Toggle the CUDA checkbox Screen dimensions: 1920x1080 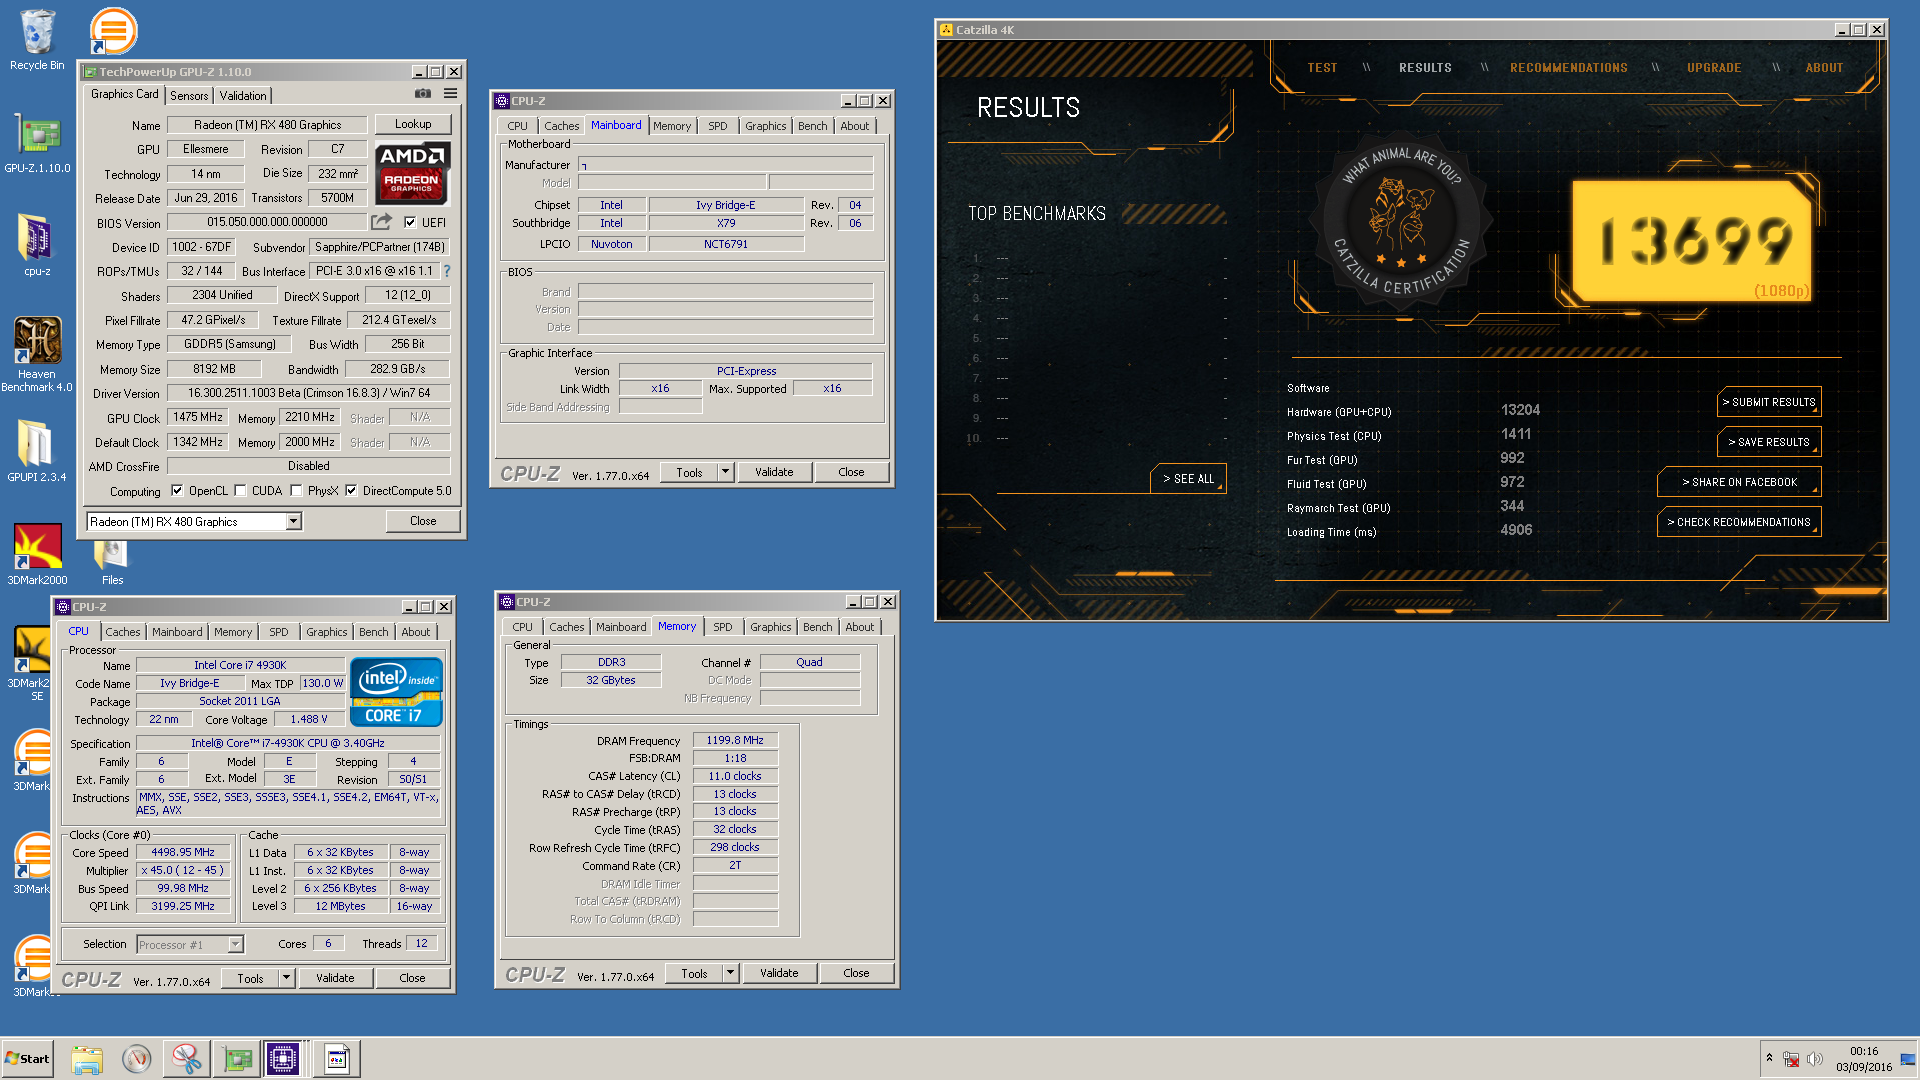(241, 491)
